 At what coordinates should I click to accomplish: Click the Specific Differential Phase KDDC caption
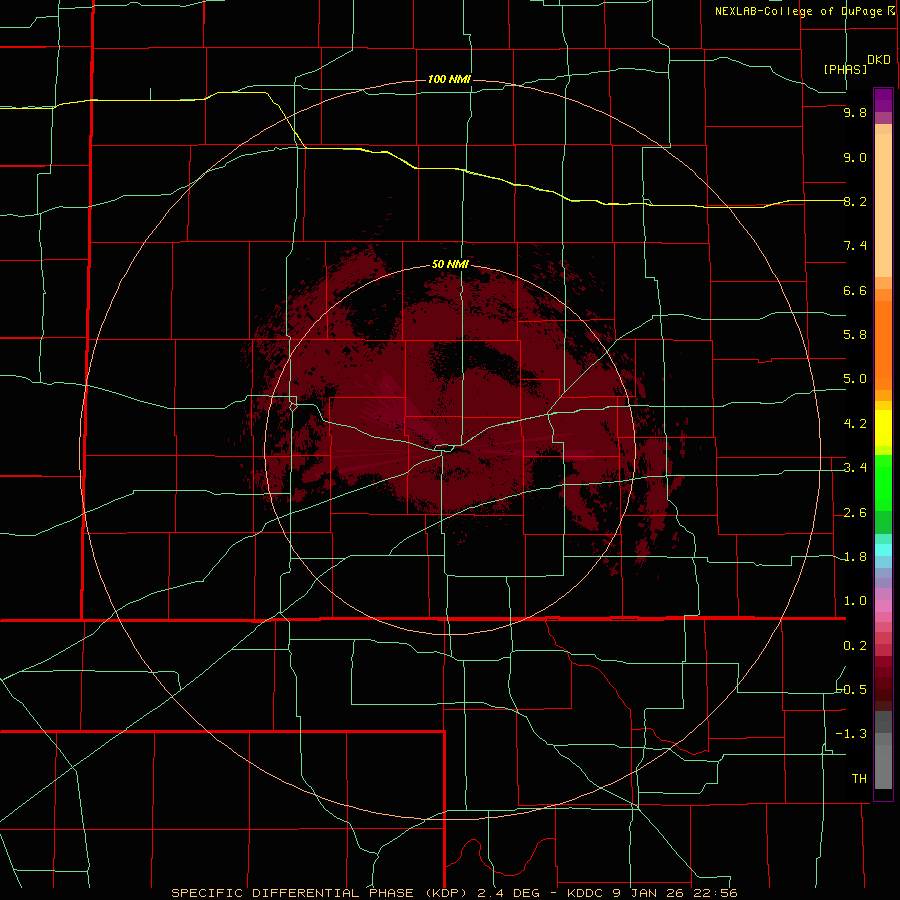tap(454, 893)
